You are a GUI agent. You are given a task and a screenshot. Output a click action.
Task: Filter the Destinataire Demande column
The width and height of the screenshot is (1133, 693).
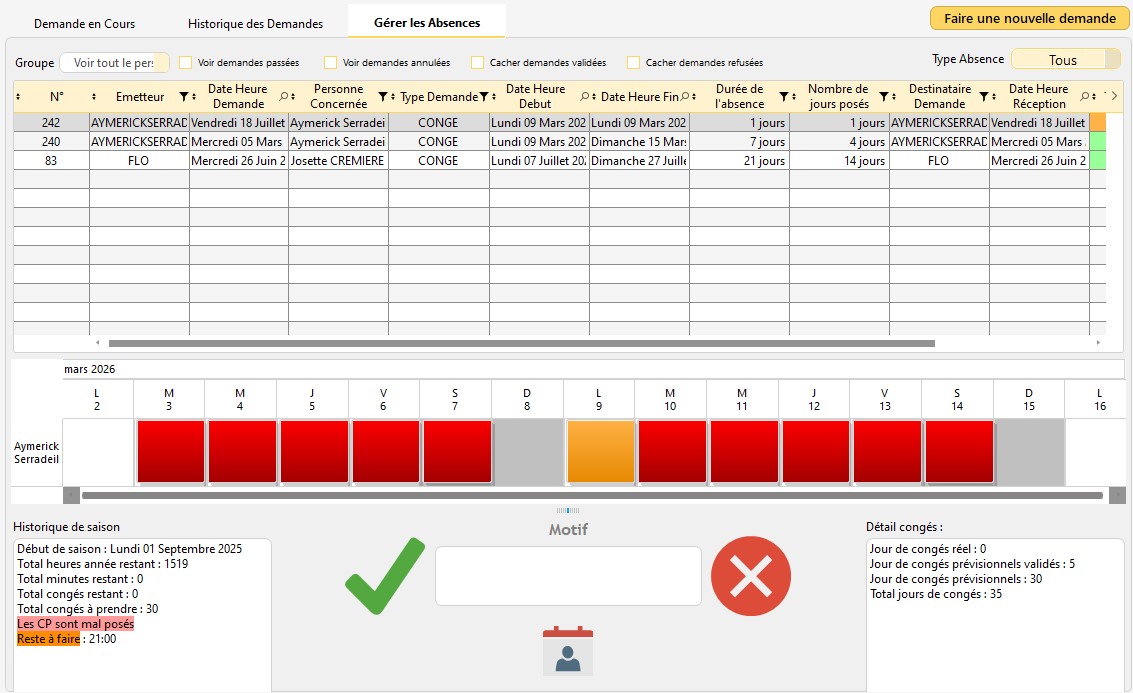coord(983,97)
